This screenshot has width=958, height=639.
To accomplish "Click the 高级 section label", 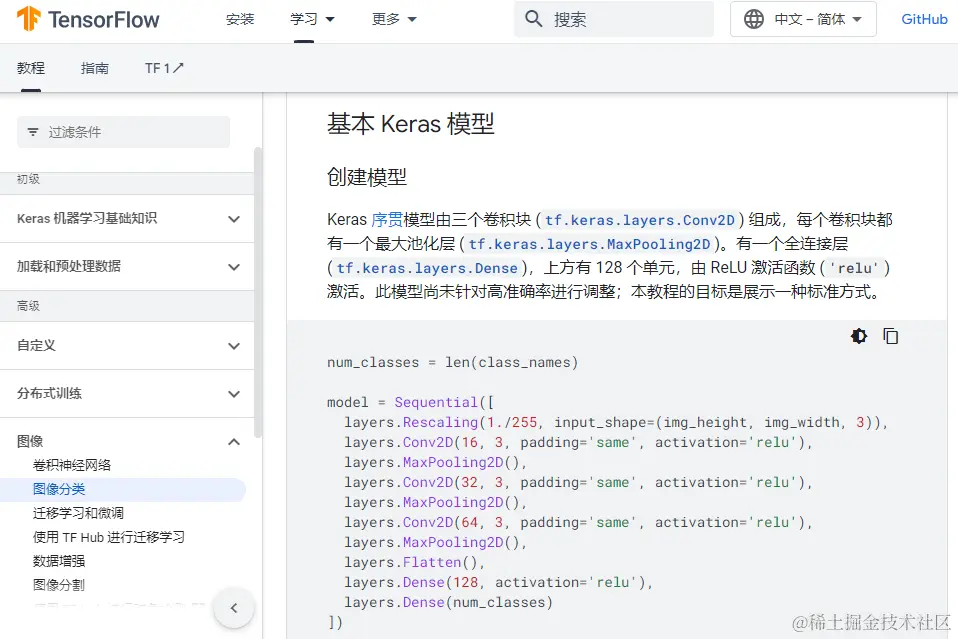I will click(28, 306).
